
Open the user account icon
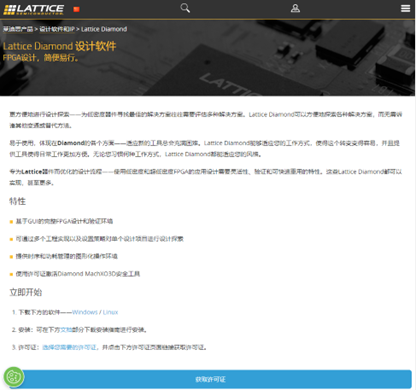click(295, 8)
